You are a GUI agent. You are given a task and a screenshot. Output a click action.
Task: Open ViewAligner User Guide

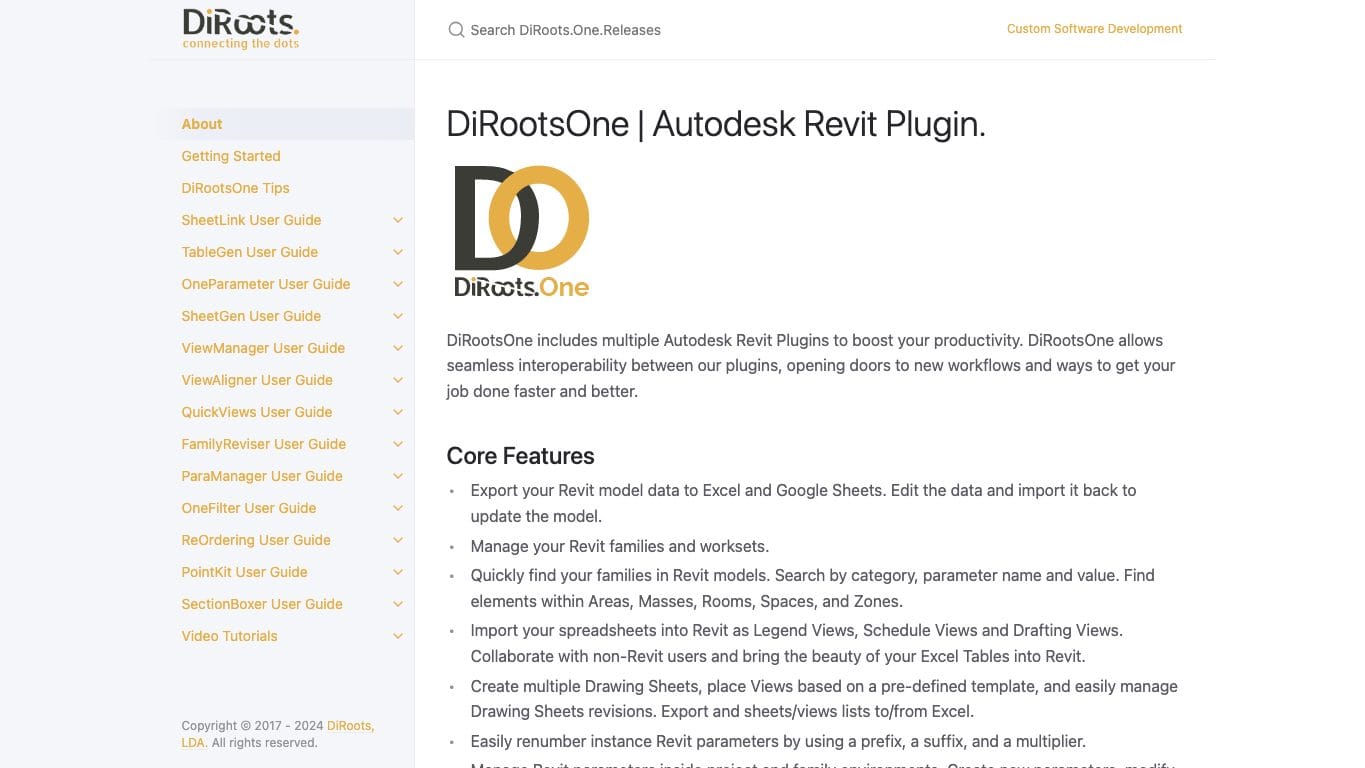[257, 380]
